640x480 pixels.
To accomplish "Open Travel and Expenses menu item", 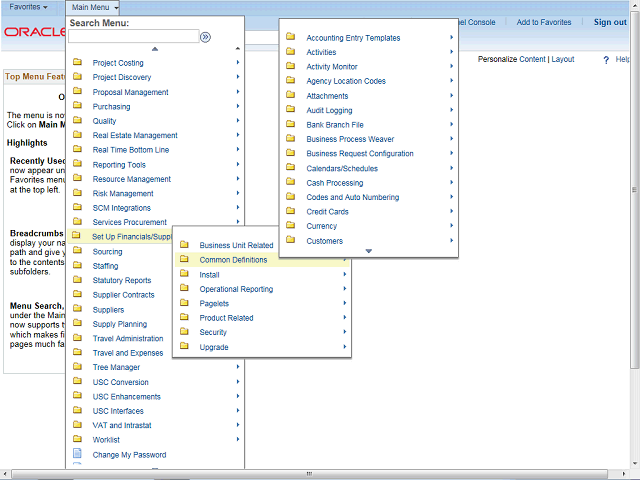I will [128, 353].
